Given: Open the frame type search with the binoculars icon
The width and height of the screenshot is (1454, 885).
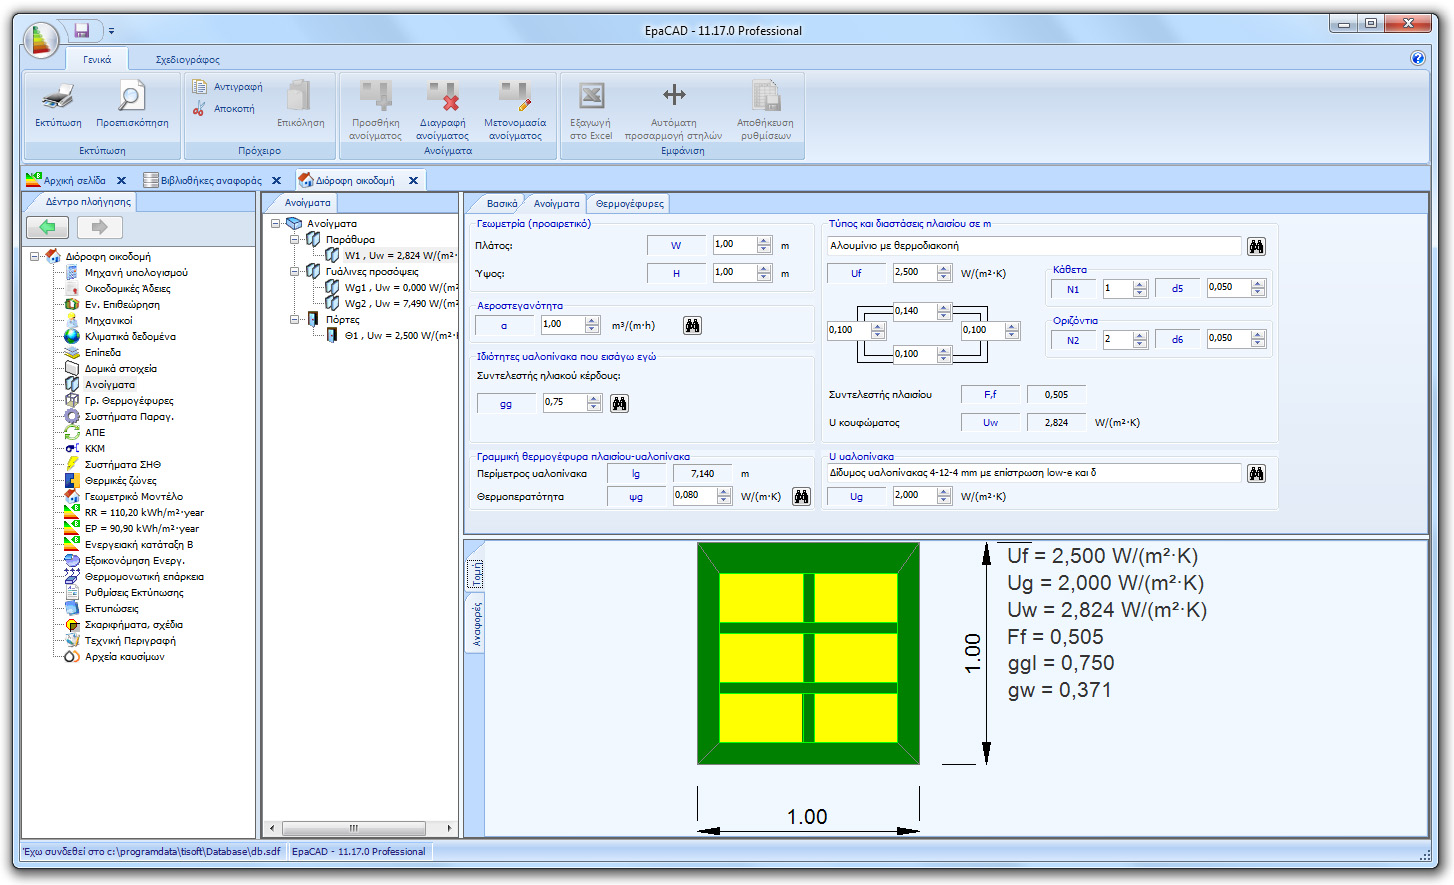Looking at the screenshot, I should click(1256, 245).
